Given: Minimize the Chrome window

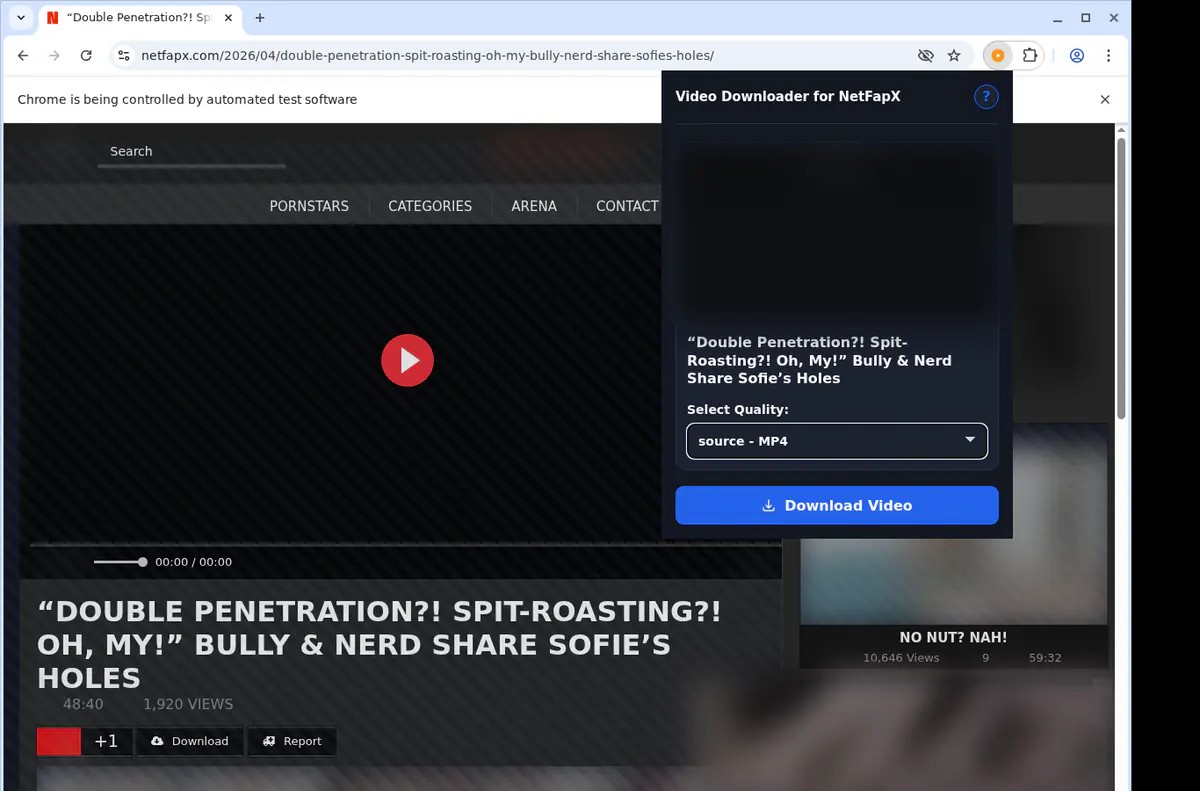Looking at the screenshot, I should pos(1058,18).
